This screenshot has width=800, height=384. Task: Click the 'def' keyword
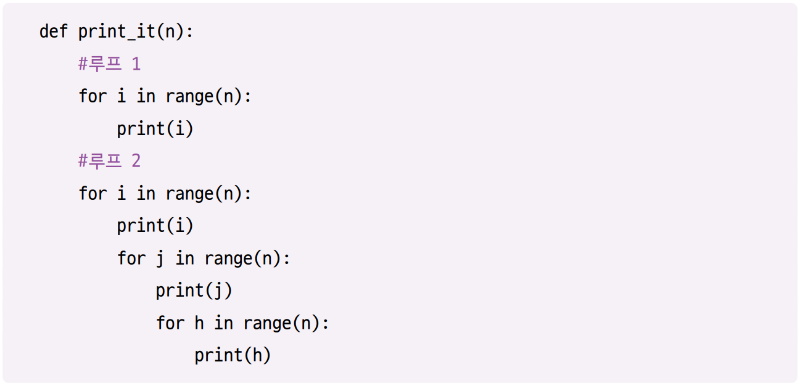tap(54, 32)
